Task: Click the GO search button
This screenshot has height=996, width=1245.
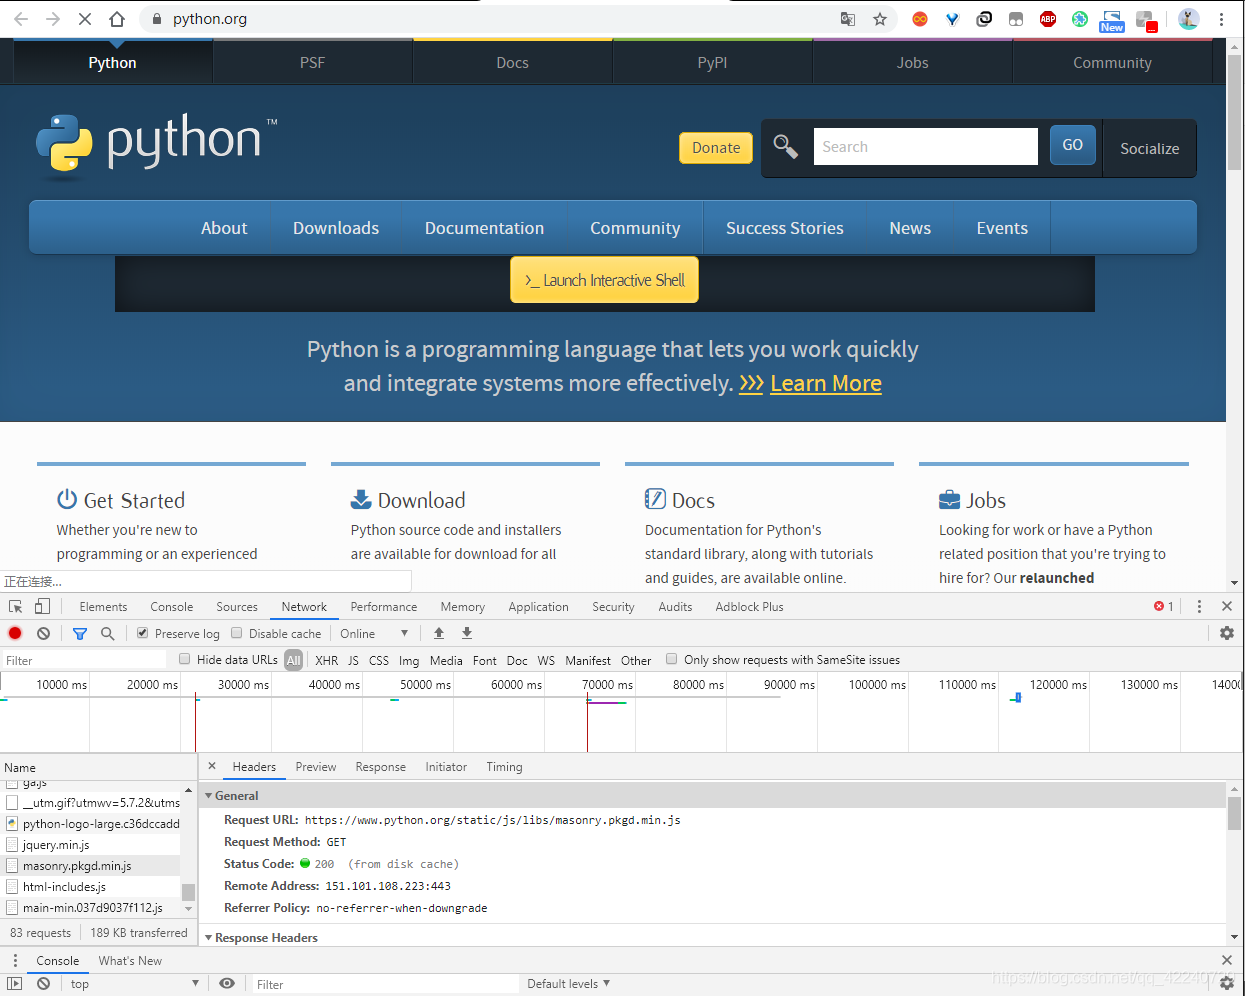Action: [1073, 145]
